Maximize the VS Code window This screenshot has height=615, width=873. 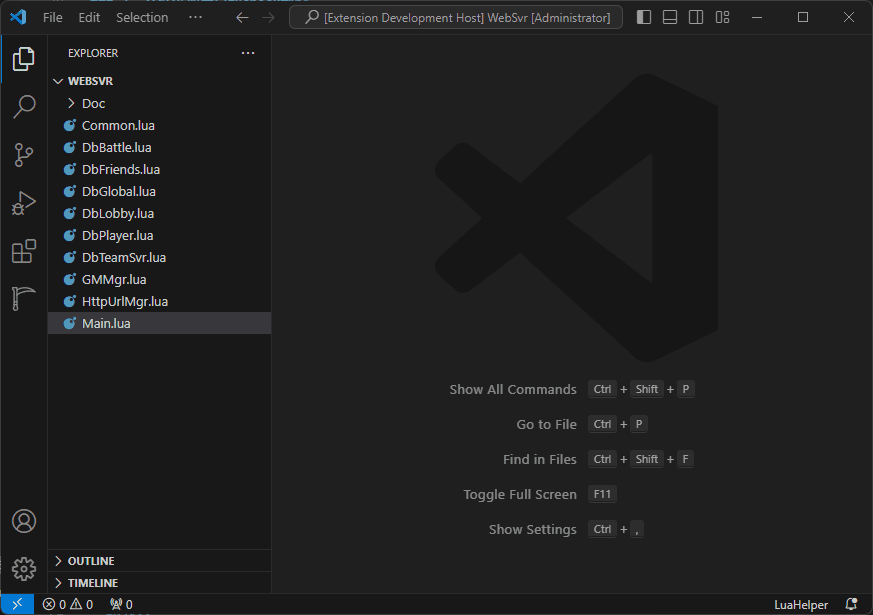(x=802, y=17)
